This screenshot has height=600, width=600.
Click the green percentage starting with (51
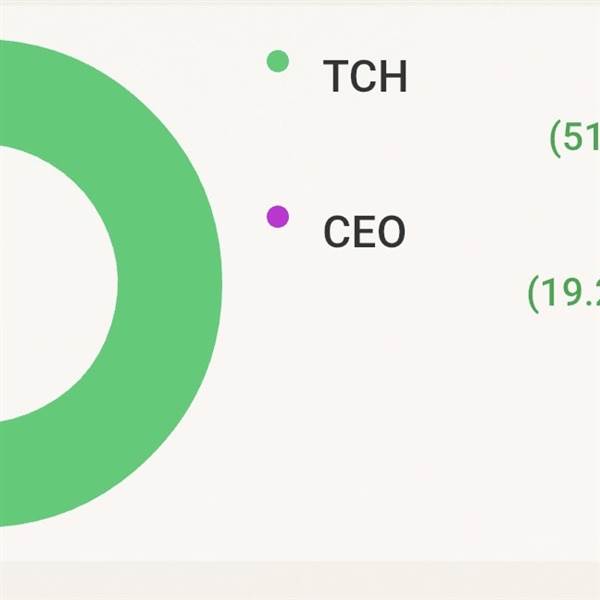click(x=575, y=138)
